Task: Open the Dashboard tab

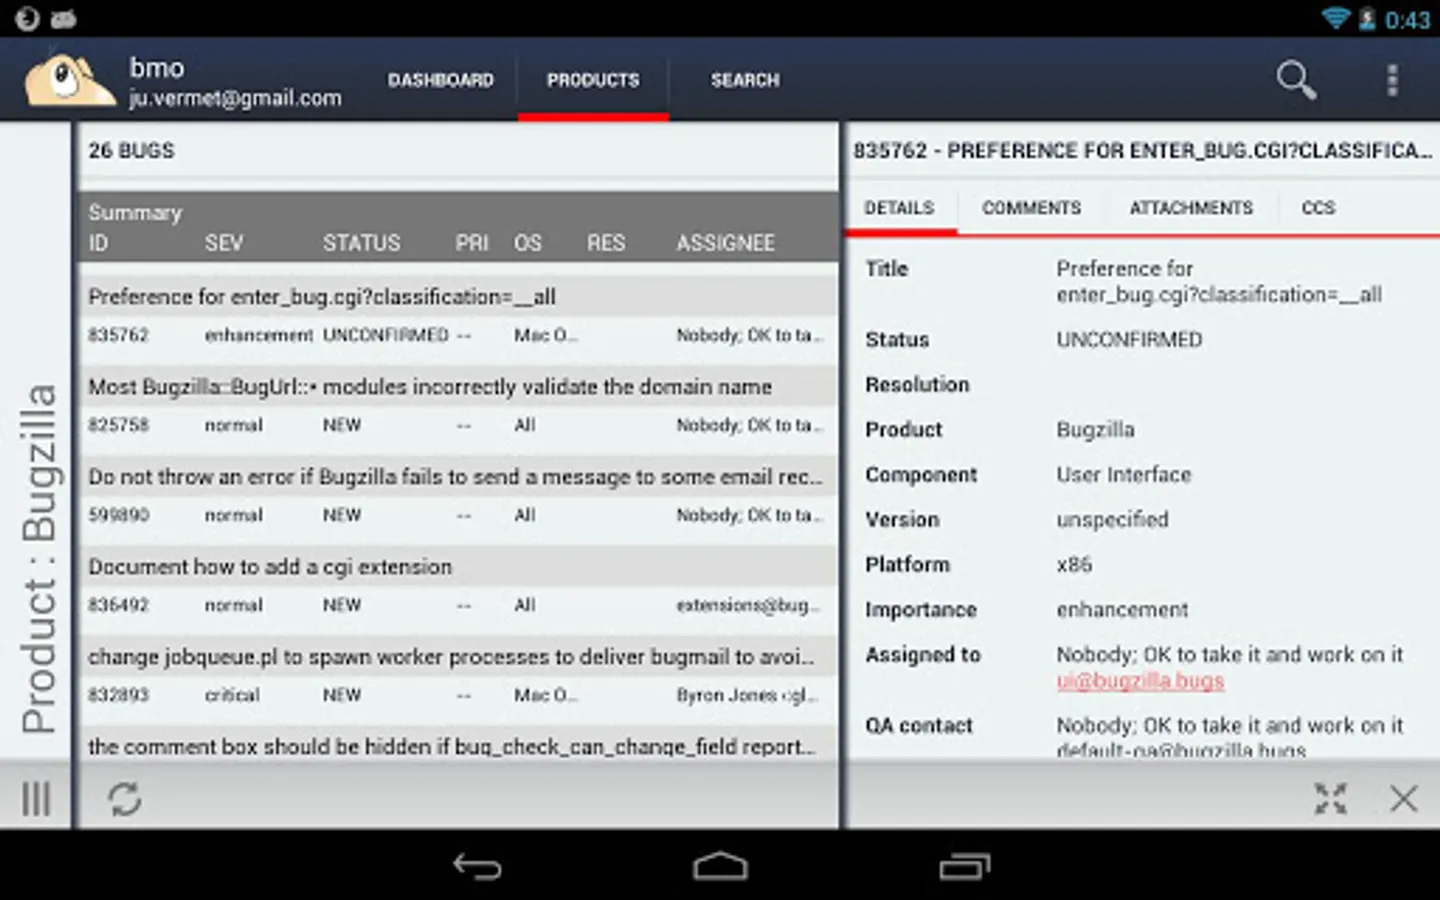Action: [441, 80]
